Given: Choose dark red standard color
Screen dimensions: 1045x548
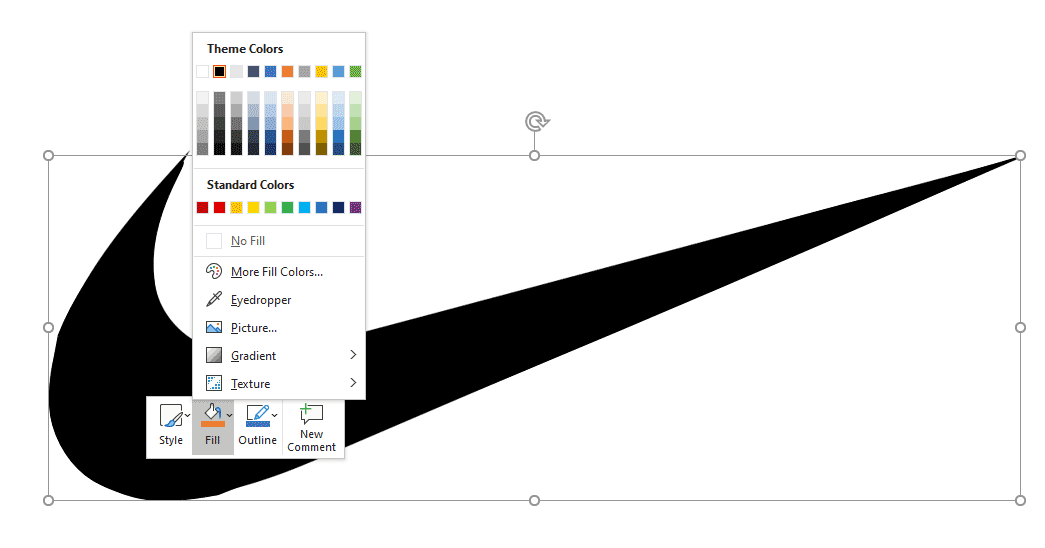Looking at the screenshot, I should (x=203, y=207).
